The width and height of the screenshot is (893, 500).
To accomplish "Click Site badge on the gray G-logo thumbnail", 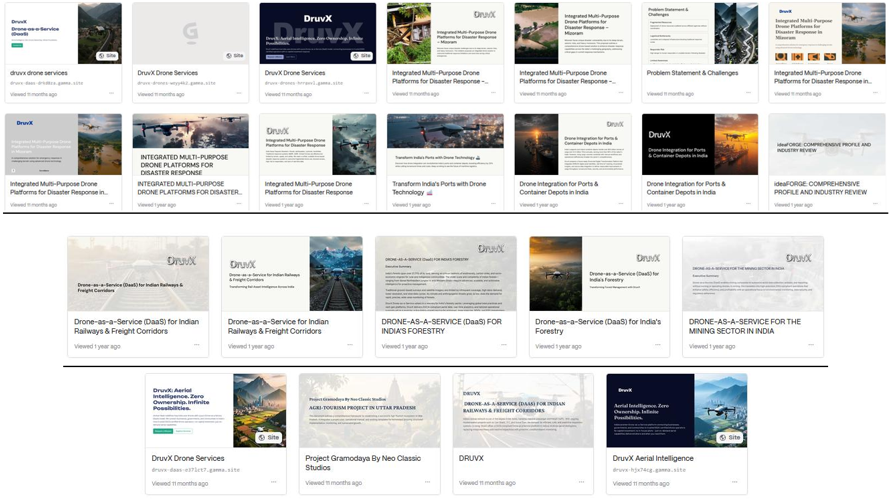I will tap(234, 56).
